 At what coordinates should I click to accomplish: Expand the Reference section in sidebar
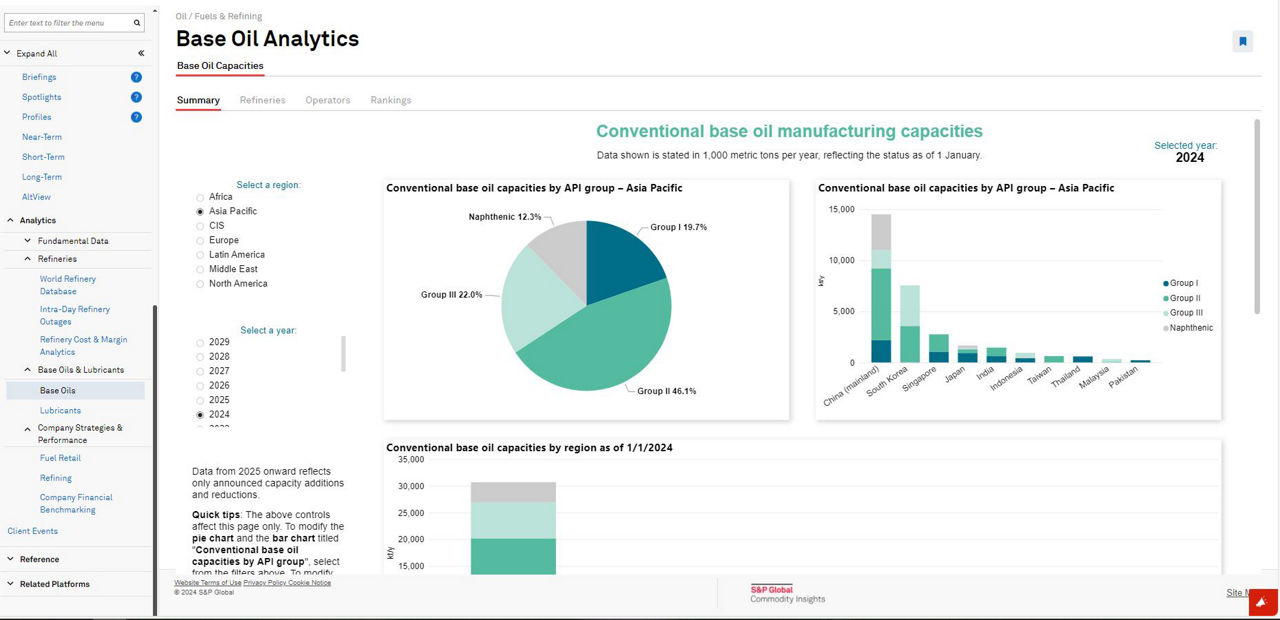(10, 559)
